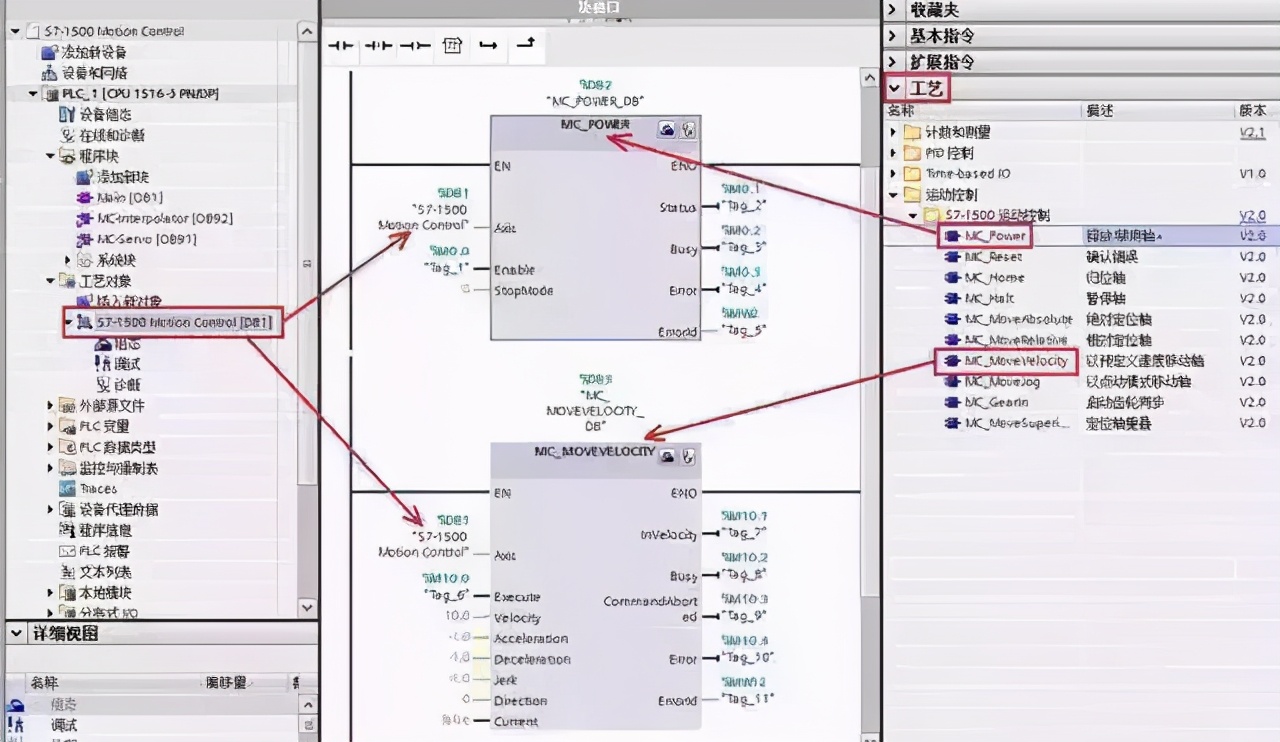
Task: Click the V2.1 version link
Action: point(1252,132)
